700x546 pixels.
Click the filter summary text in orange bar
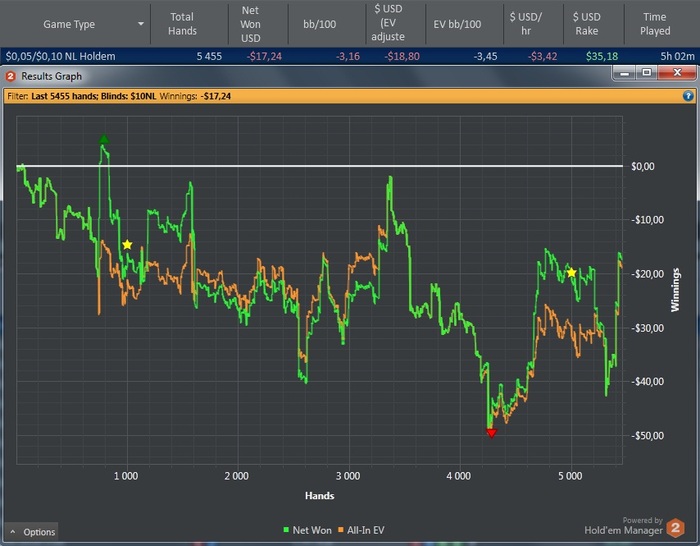119,96
